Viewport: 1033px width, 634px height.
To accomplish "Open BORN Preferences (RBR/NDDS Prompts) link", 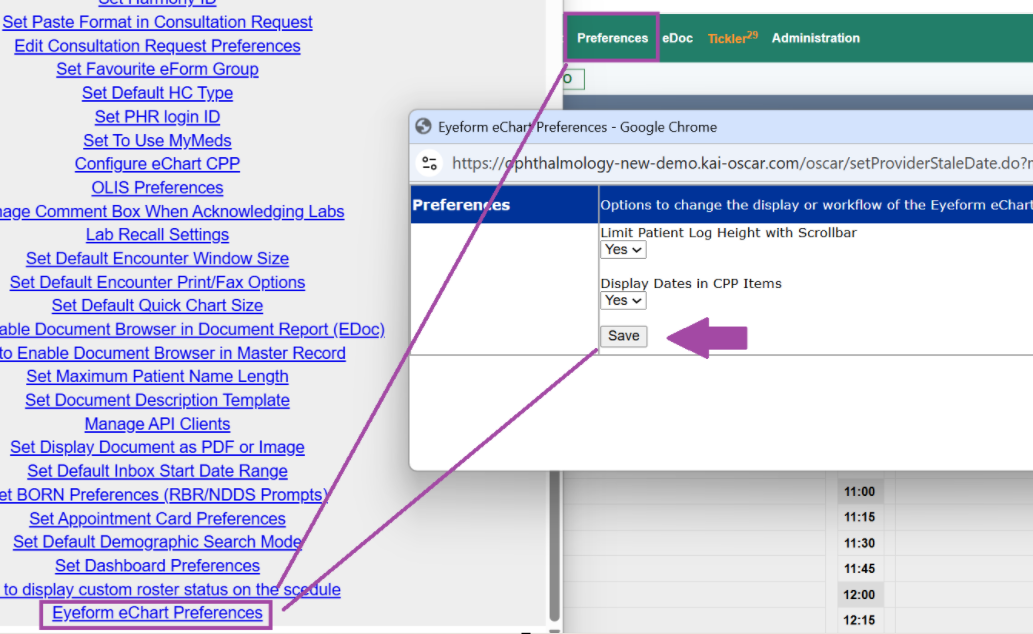I will coord(164,494).
